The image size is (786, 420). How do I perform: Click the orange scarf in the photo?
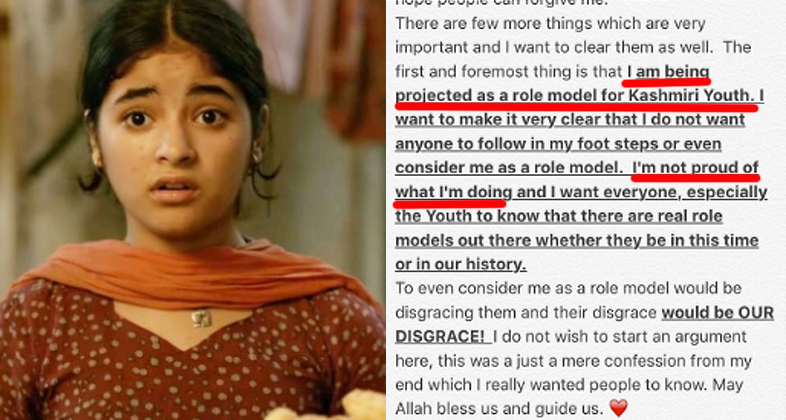point(193,273)
